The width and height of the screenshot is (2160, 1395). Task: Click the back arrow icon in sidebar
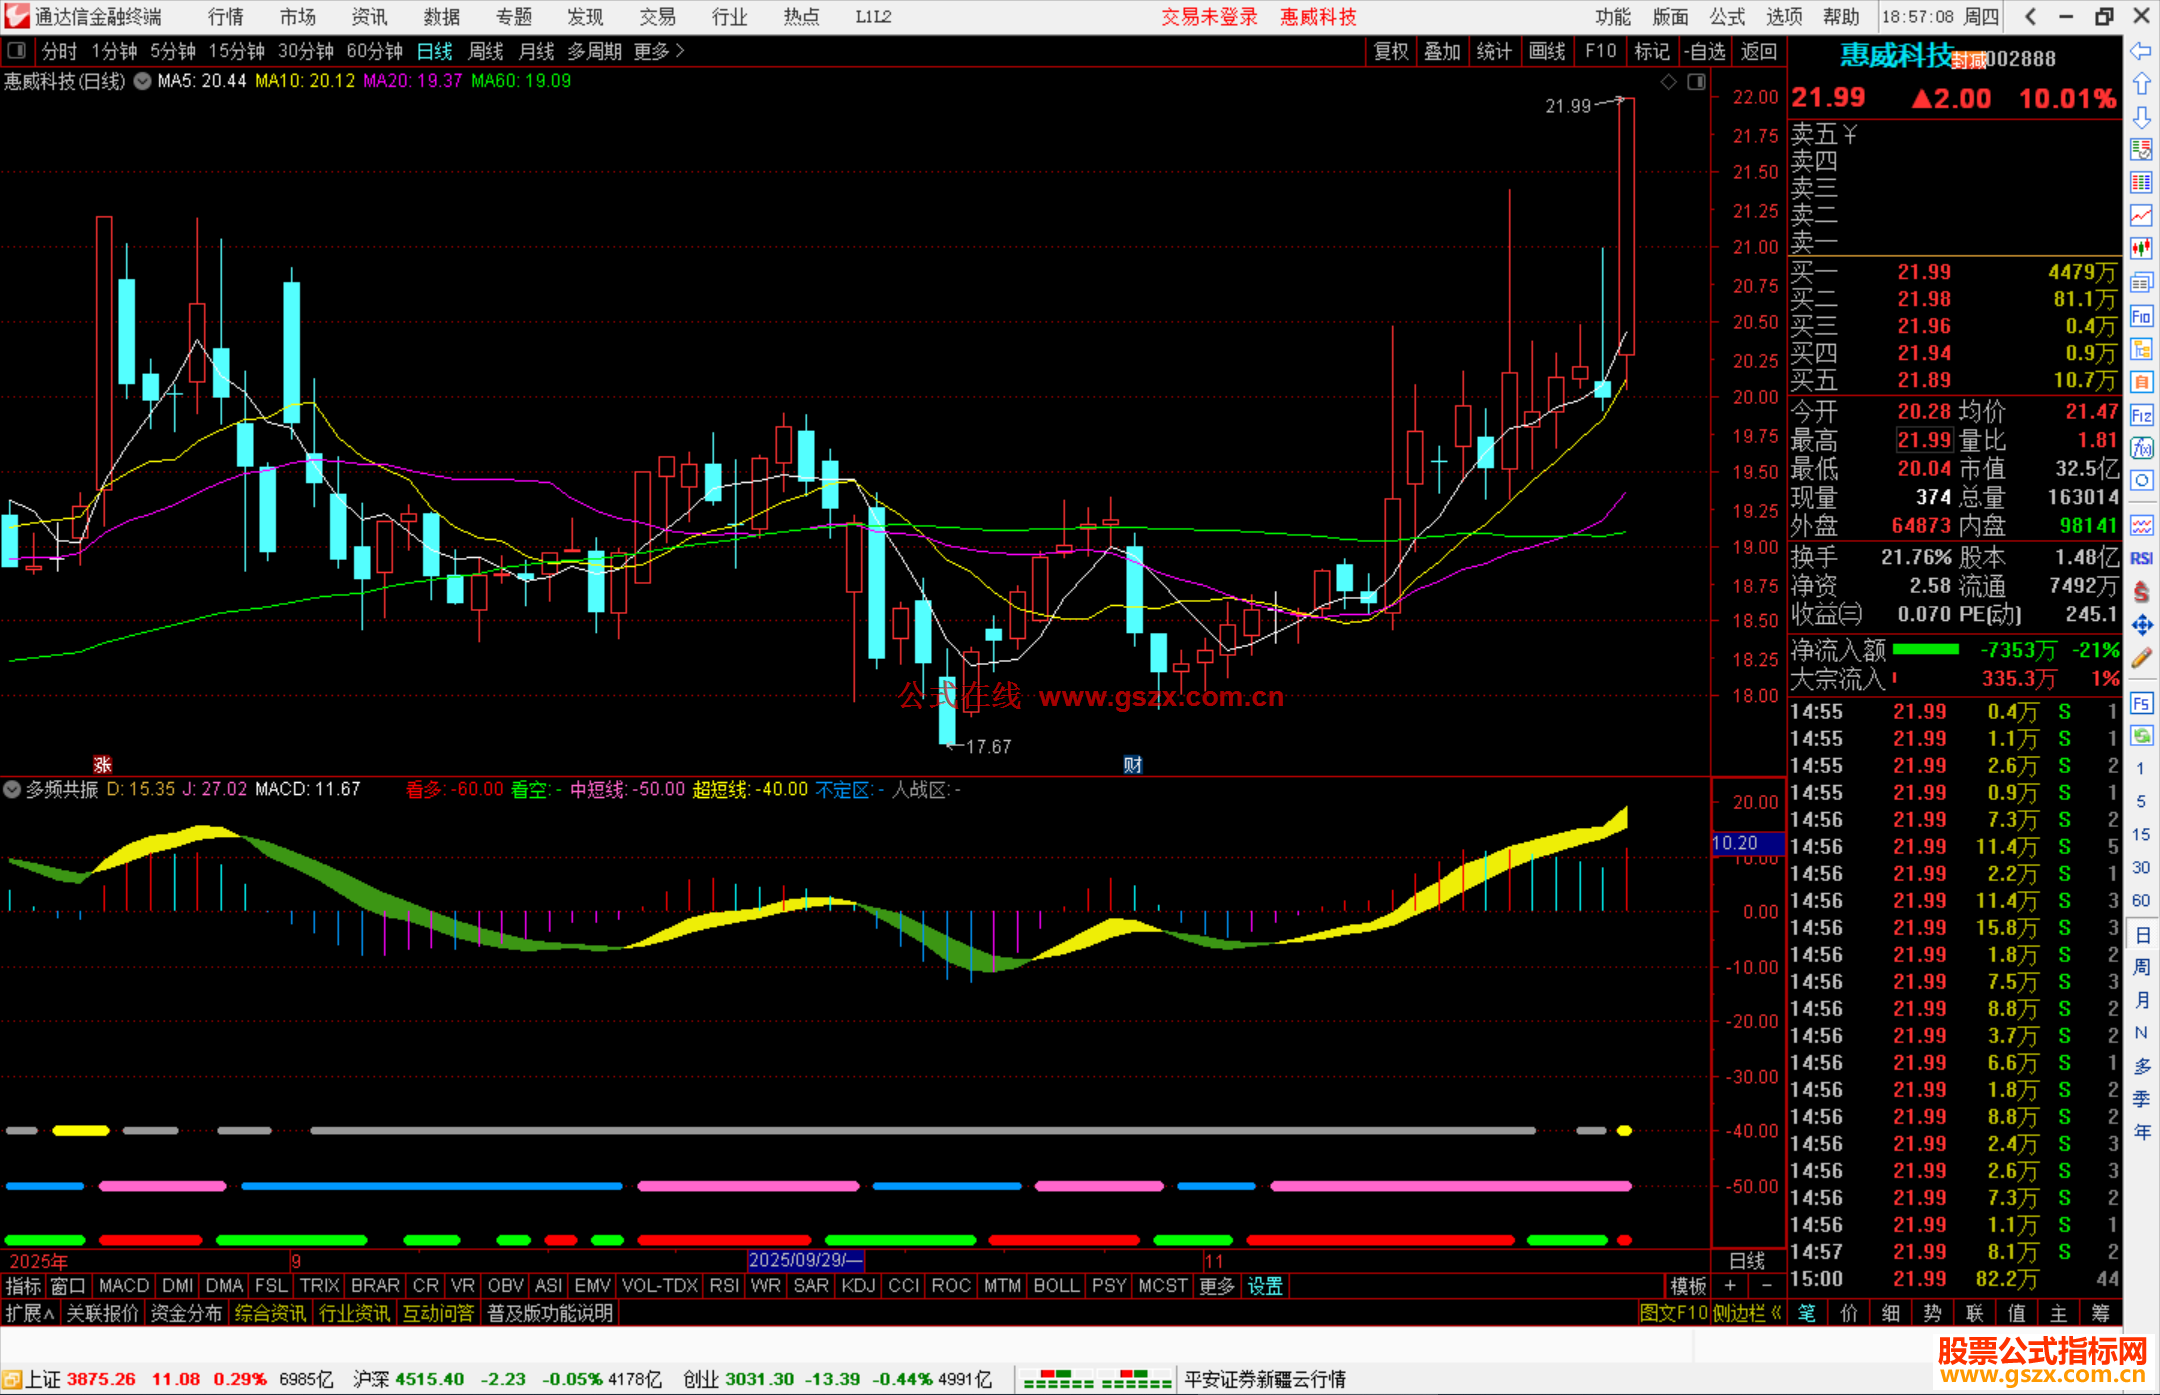click(2141, 51)
